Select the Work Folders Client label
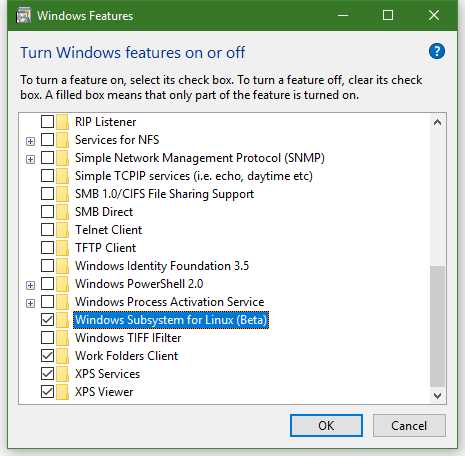The height and width of the screenshot is (456, 465). (x=126, y=356)
